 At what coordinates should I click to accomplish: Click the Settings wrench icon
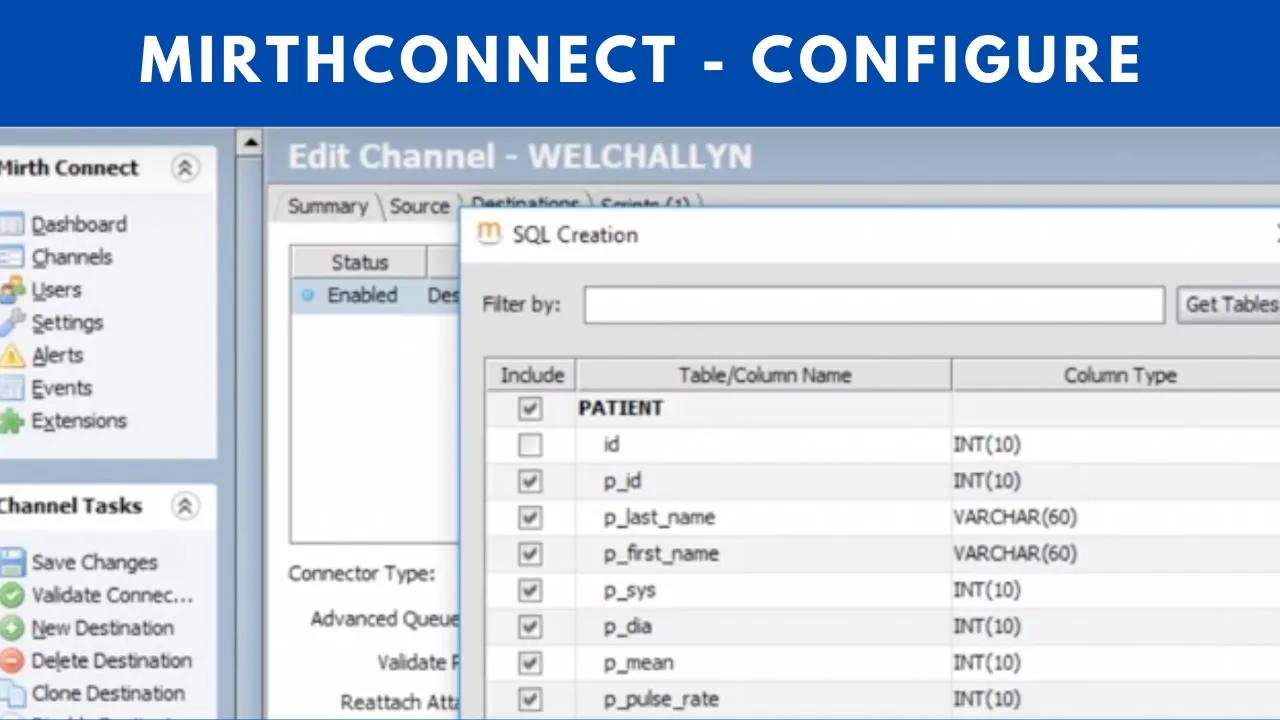click(11, 322)
